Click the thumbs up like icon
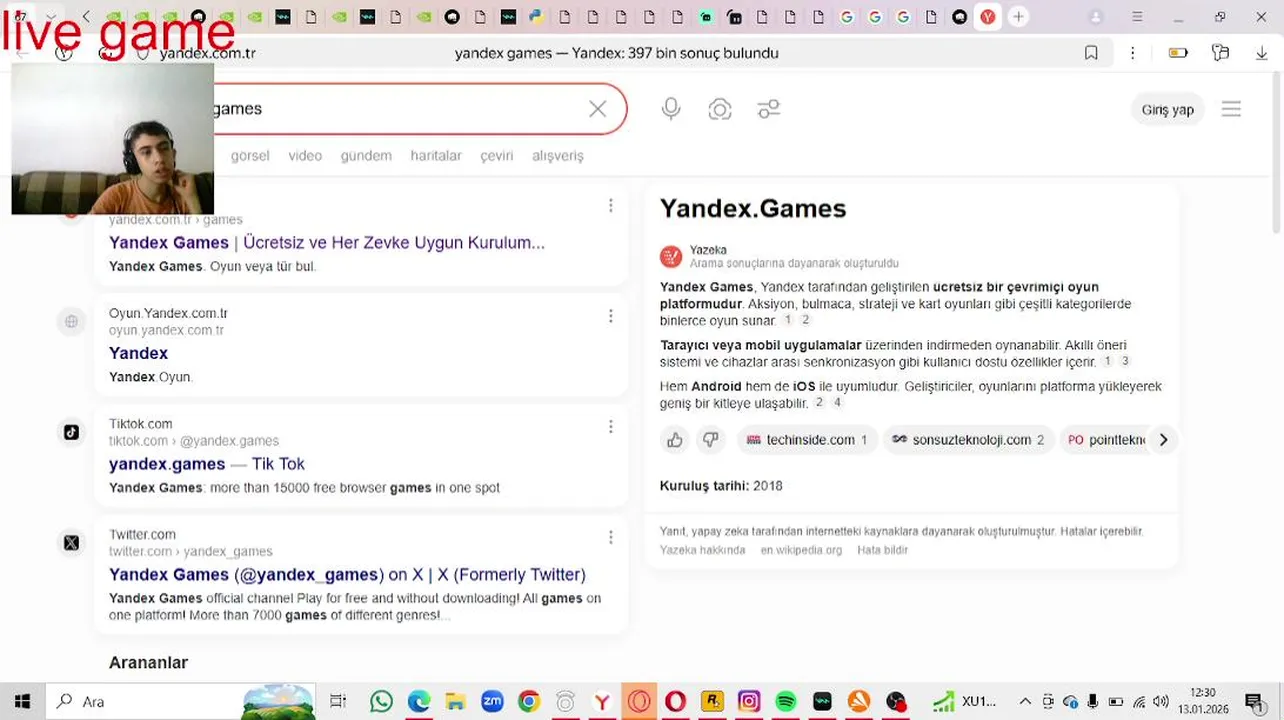The image size is (1284, 720). tap(675, 440)
